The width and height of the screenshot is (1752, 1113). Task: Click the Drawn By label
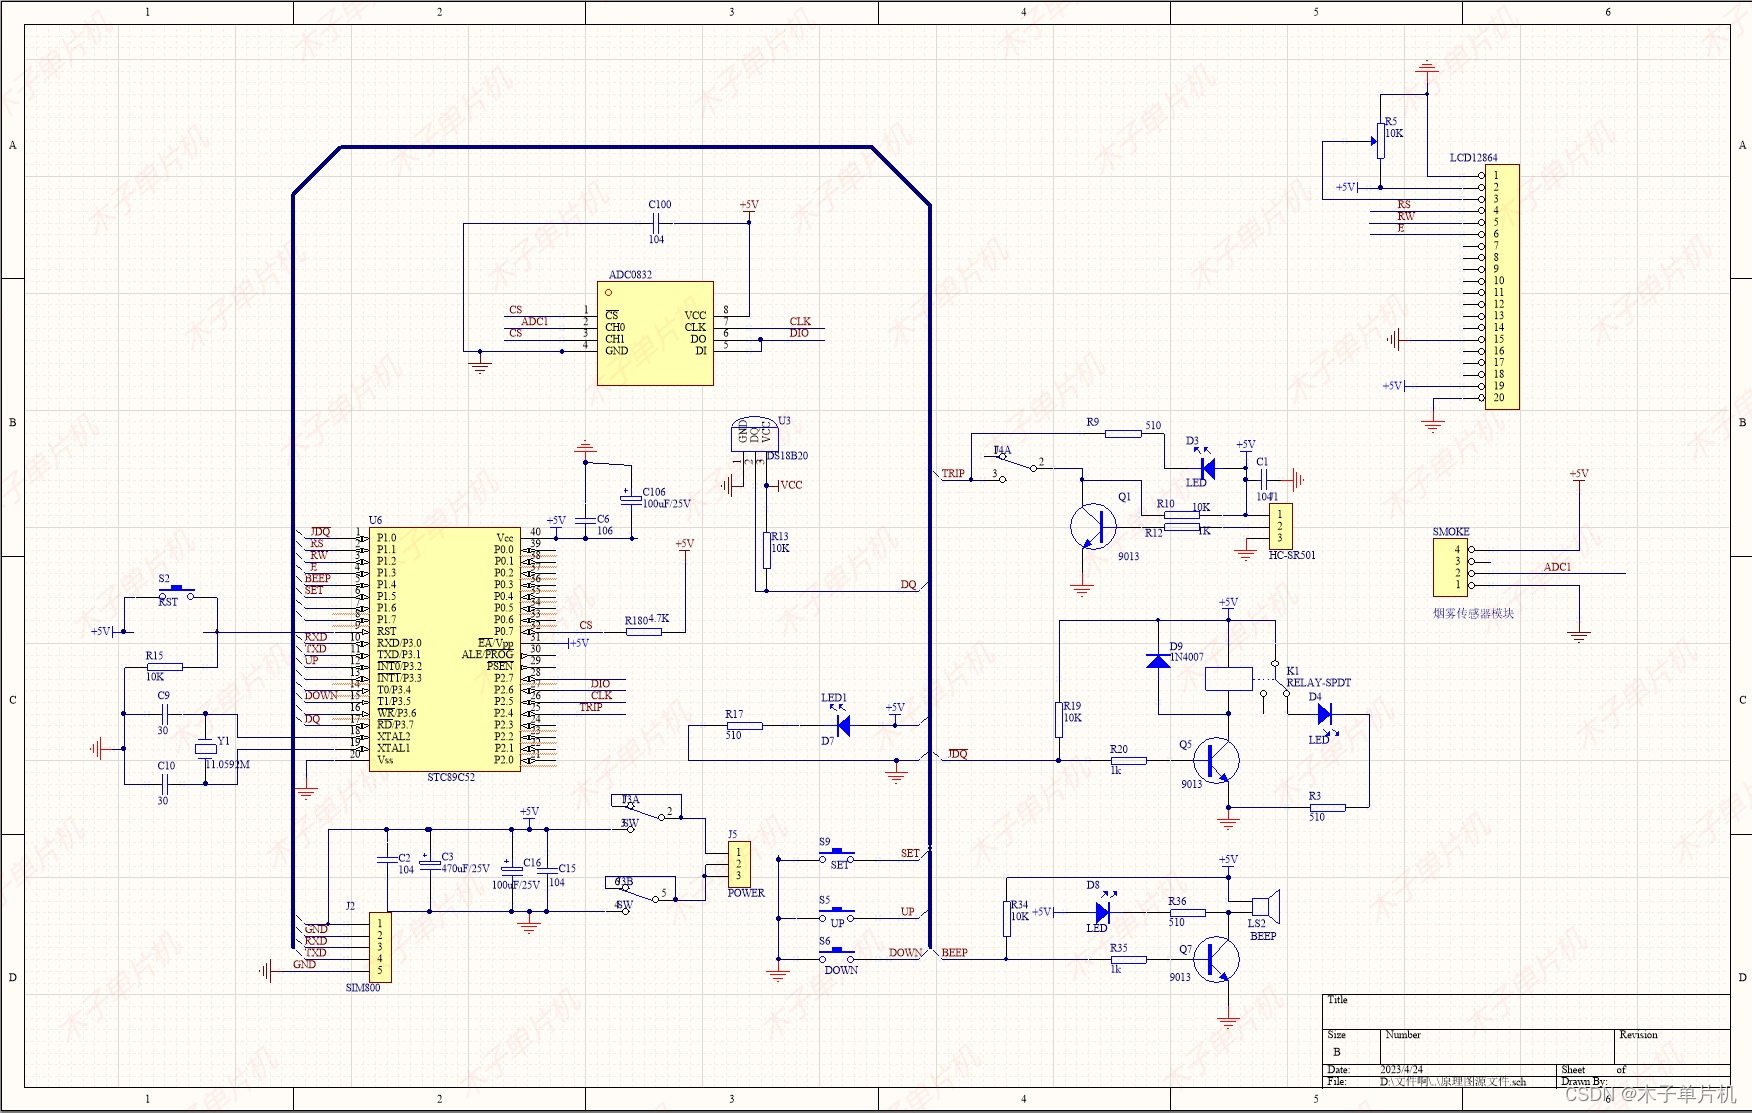pyautogui.click(x=1584, y=1082)
